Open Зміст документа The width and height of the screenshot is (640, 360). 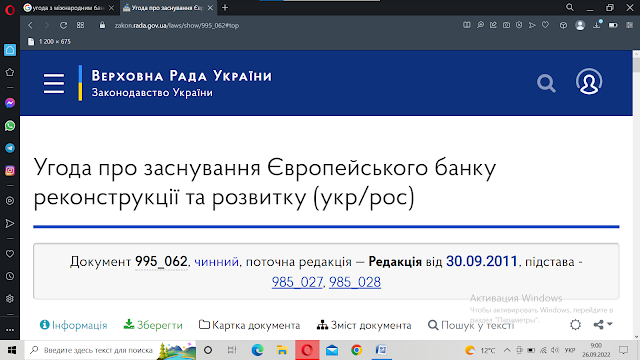364,325
